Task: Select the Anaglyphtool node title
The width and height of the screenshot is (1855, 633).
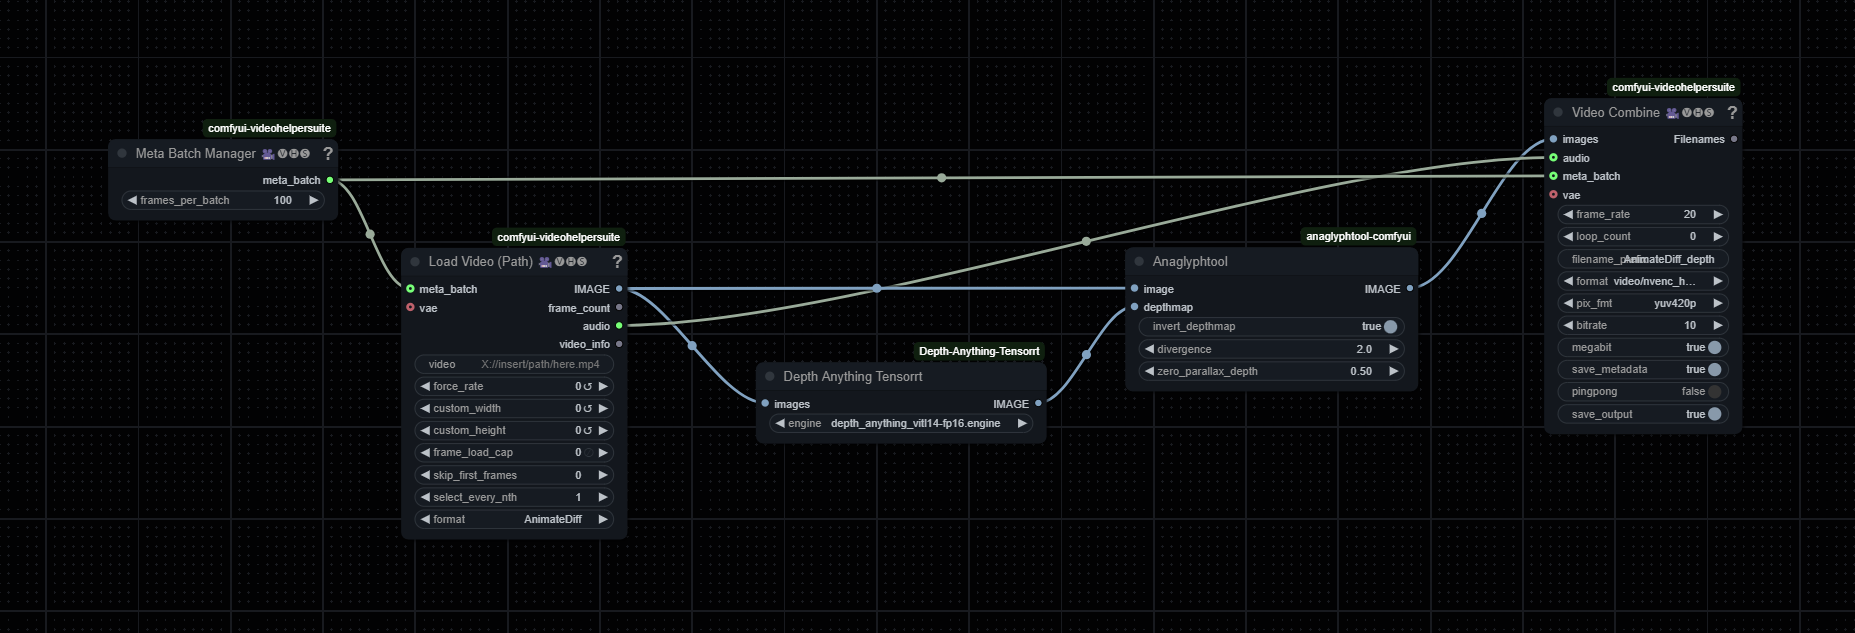Action: (1190, 261)
